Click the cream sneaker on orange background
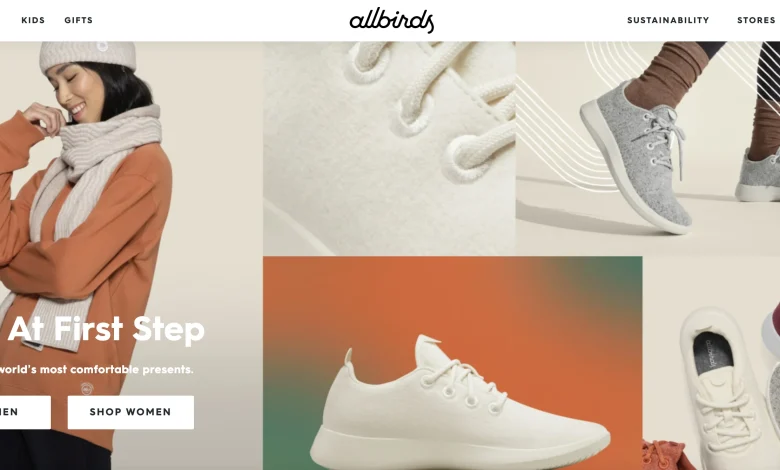This screenshot has width=780, height=470. 453,363
